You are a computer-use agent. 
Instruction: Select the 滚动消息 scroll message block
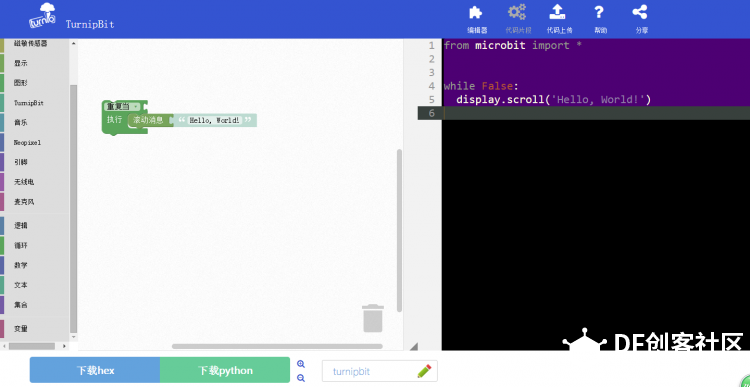148,121
